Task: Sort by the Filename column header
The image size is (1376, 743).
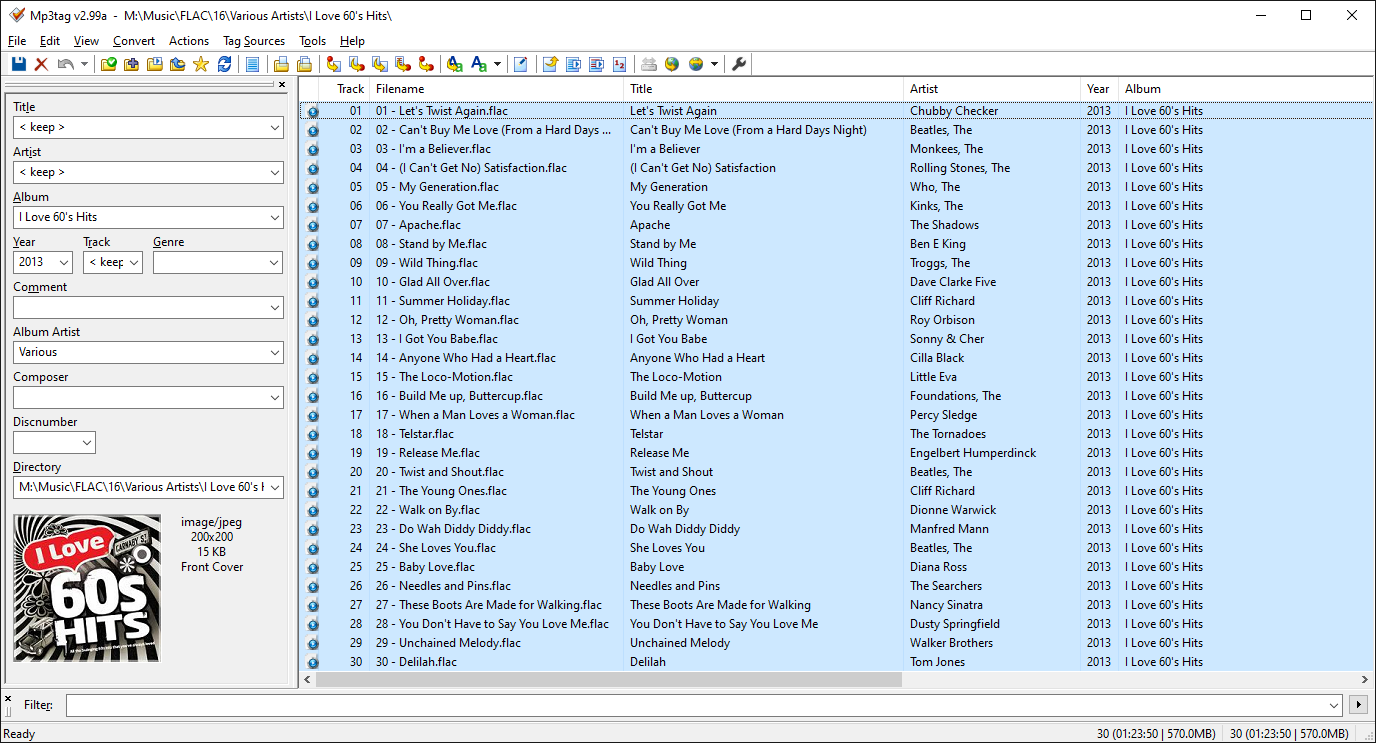Action: pyautogui.click(x=497, y=89)
